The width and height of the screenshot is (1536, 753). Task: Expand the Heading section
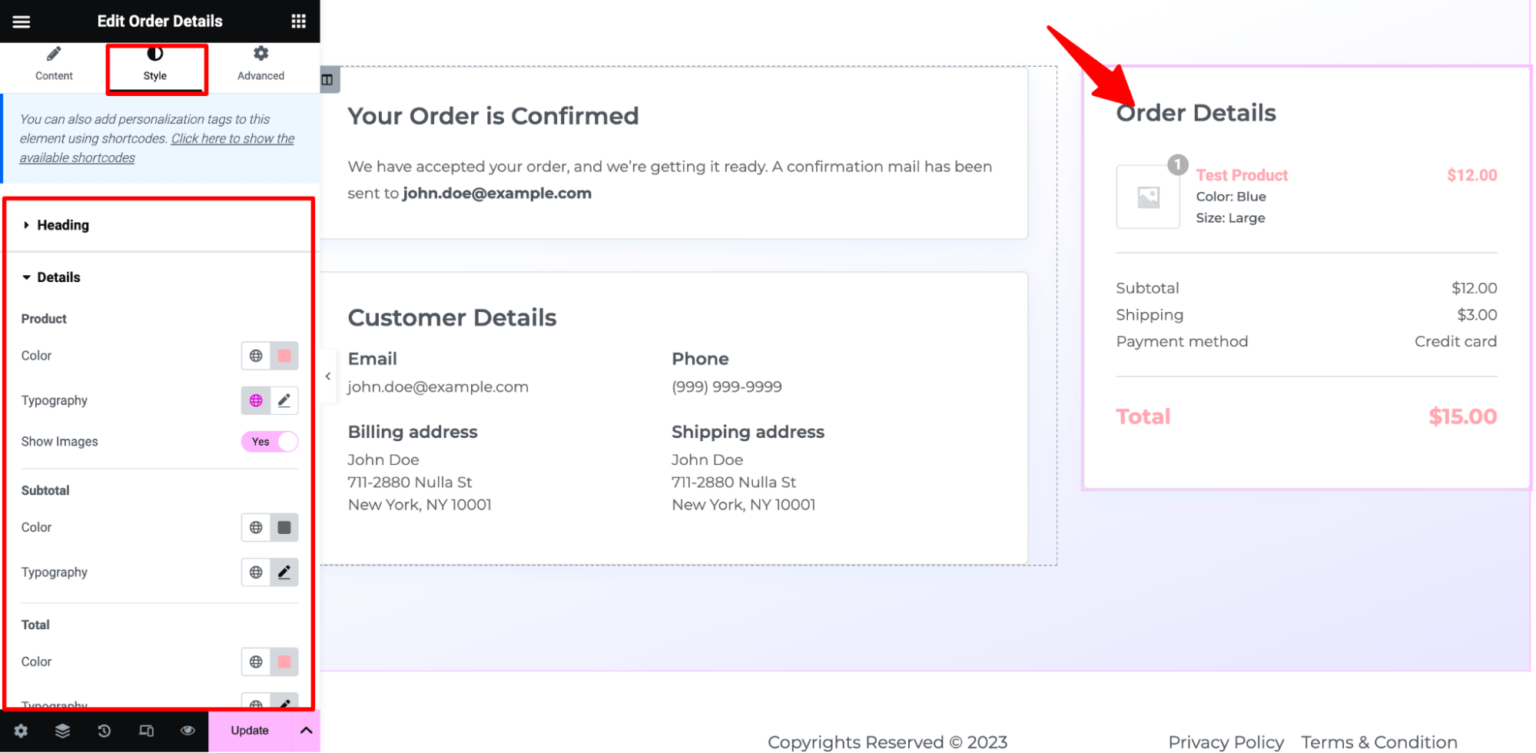point(62,225)
